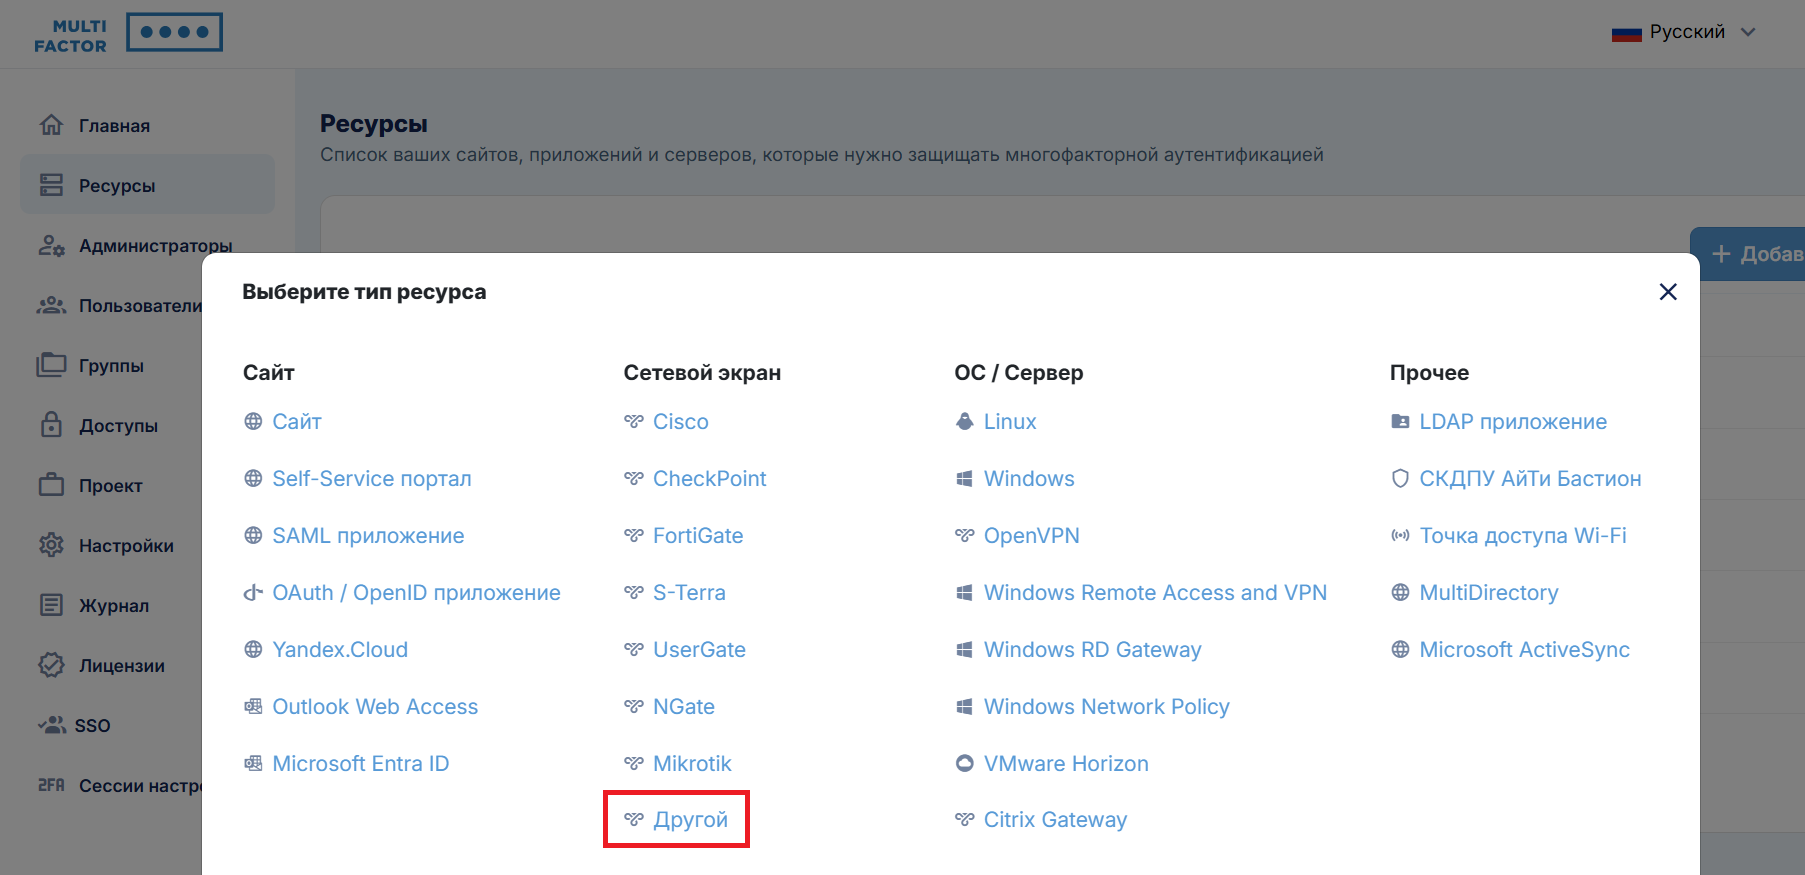This screenshot has height=875, width=1805.
Task: Click the circle icon beside VMware Horizon
Action: pos(964,764)
